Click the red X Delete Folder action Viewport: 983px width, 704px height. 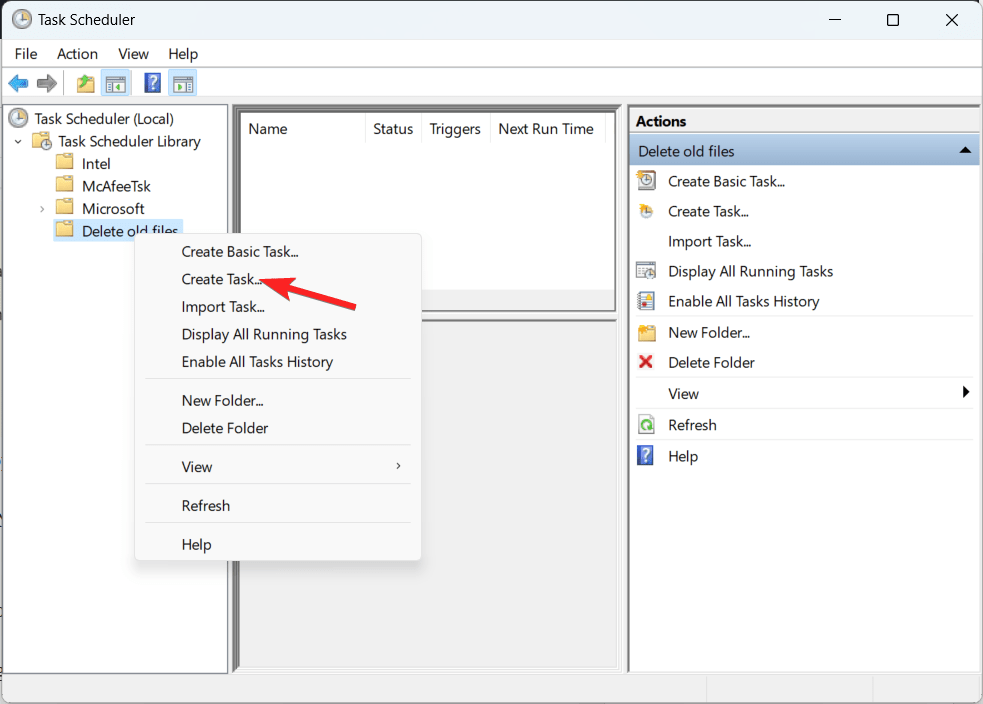(713, 362)
